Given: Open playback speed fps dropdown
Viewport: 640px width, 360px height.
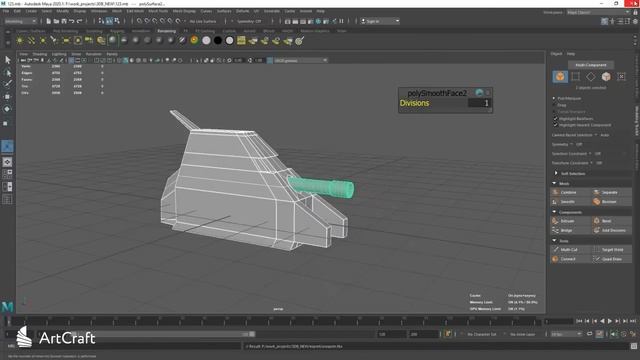Looking at the screenshot, I should pos(567,334).
